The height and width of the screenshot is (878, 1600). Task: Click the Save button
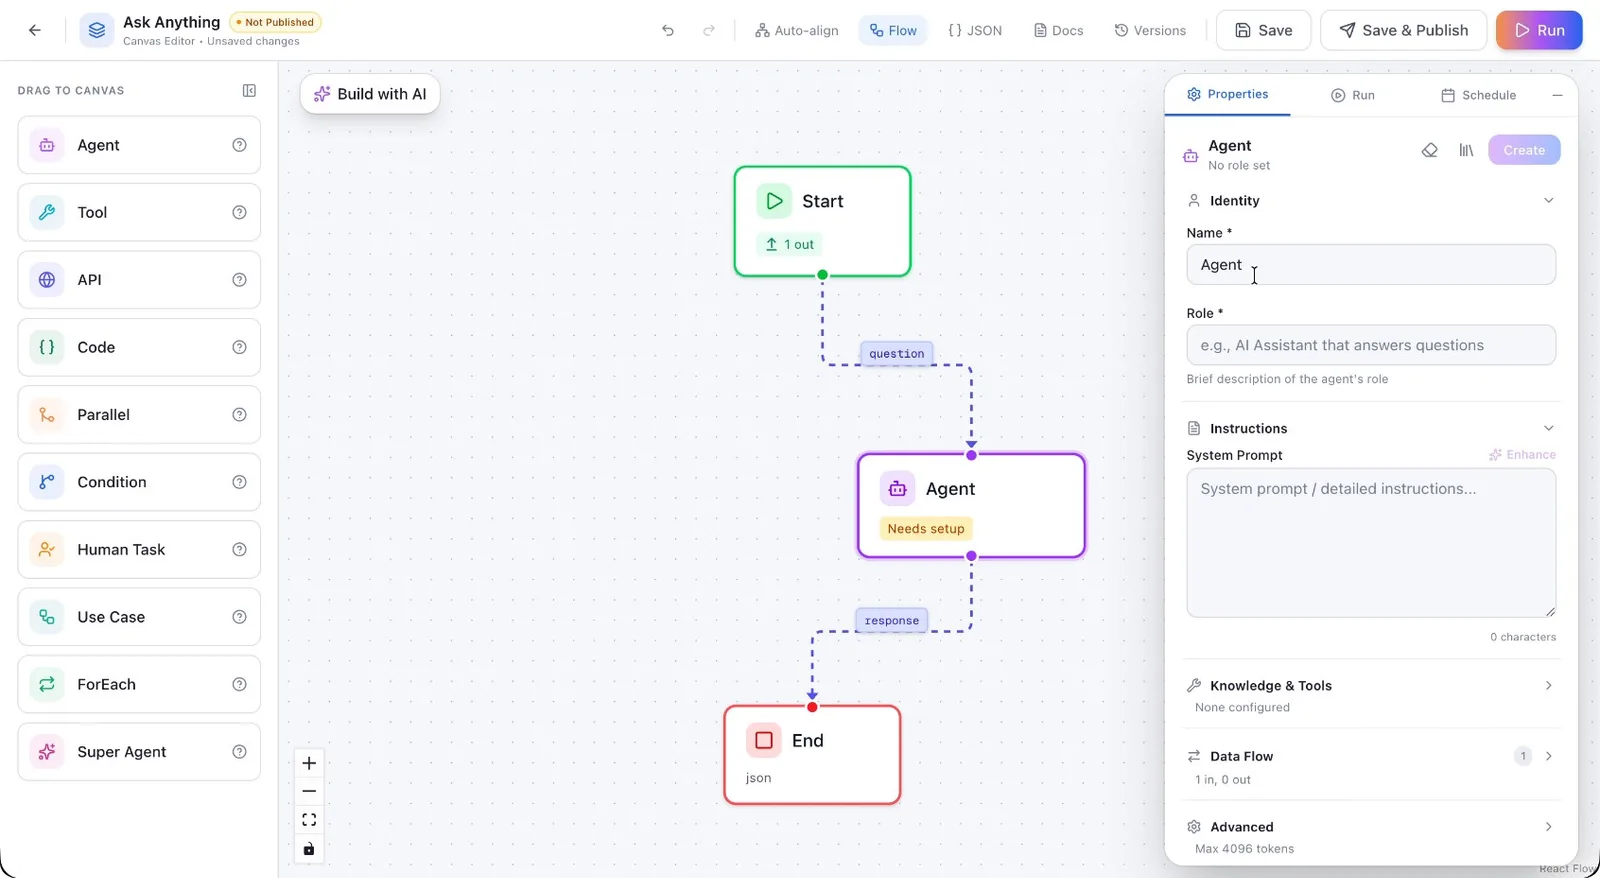click(1263, 30)
